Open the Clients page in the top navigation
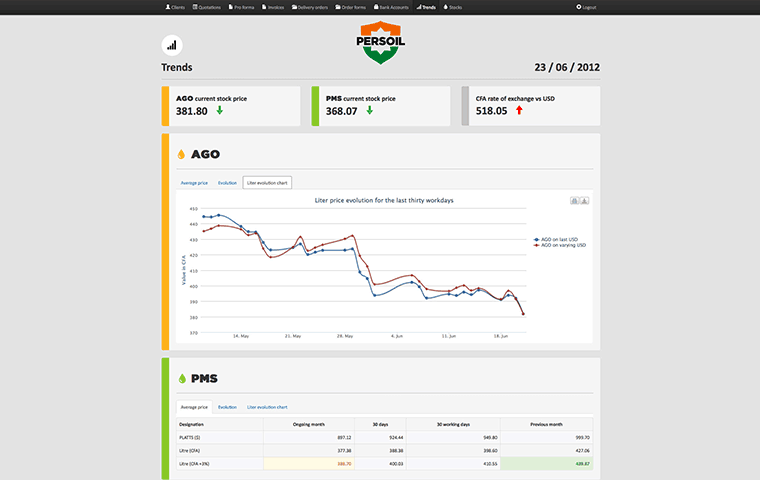The width and height of the screenshot is (760, 480). click(175, 7)
